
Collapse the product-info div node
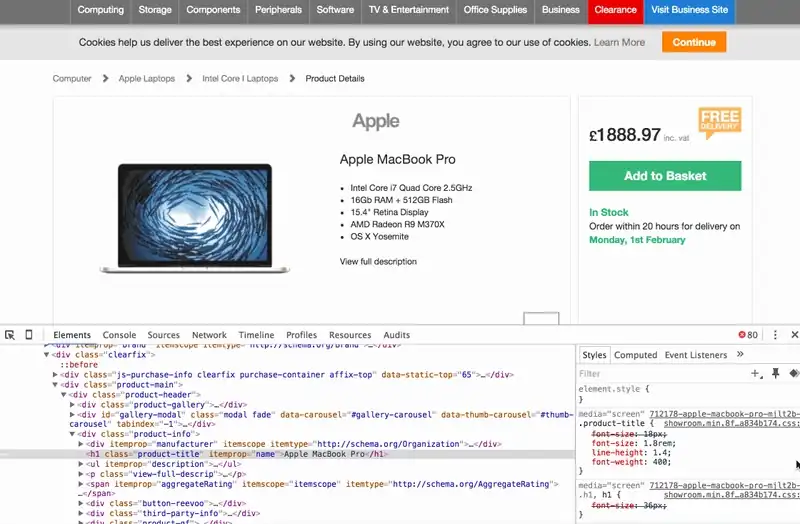[x=72, y=434]
